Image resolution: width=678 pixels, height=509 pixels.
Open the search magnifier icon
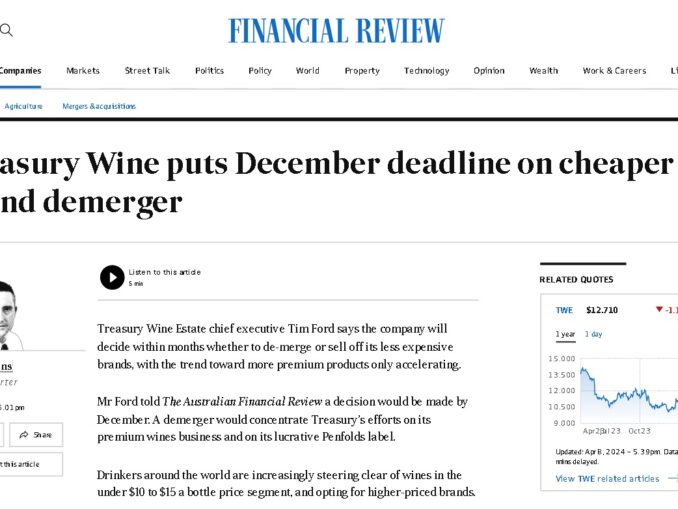tap(6, 30)
